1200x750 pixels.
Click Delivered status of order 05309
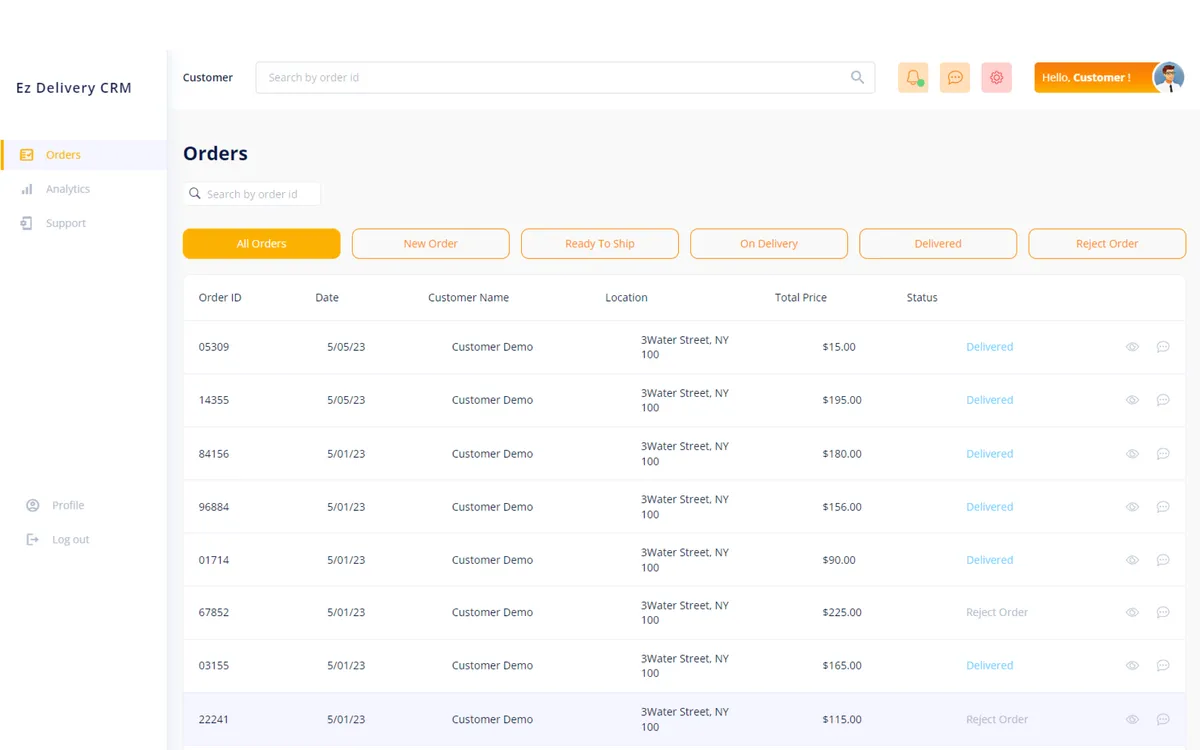990,347
